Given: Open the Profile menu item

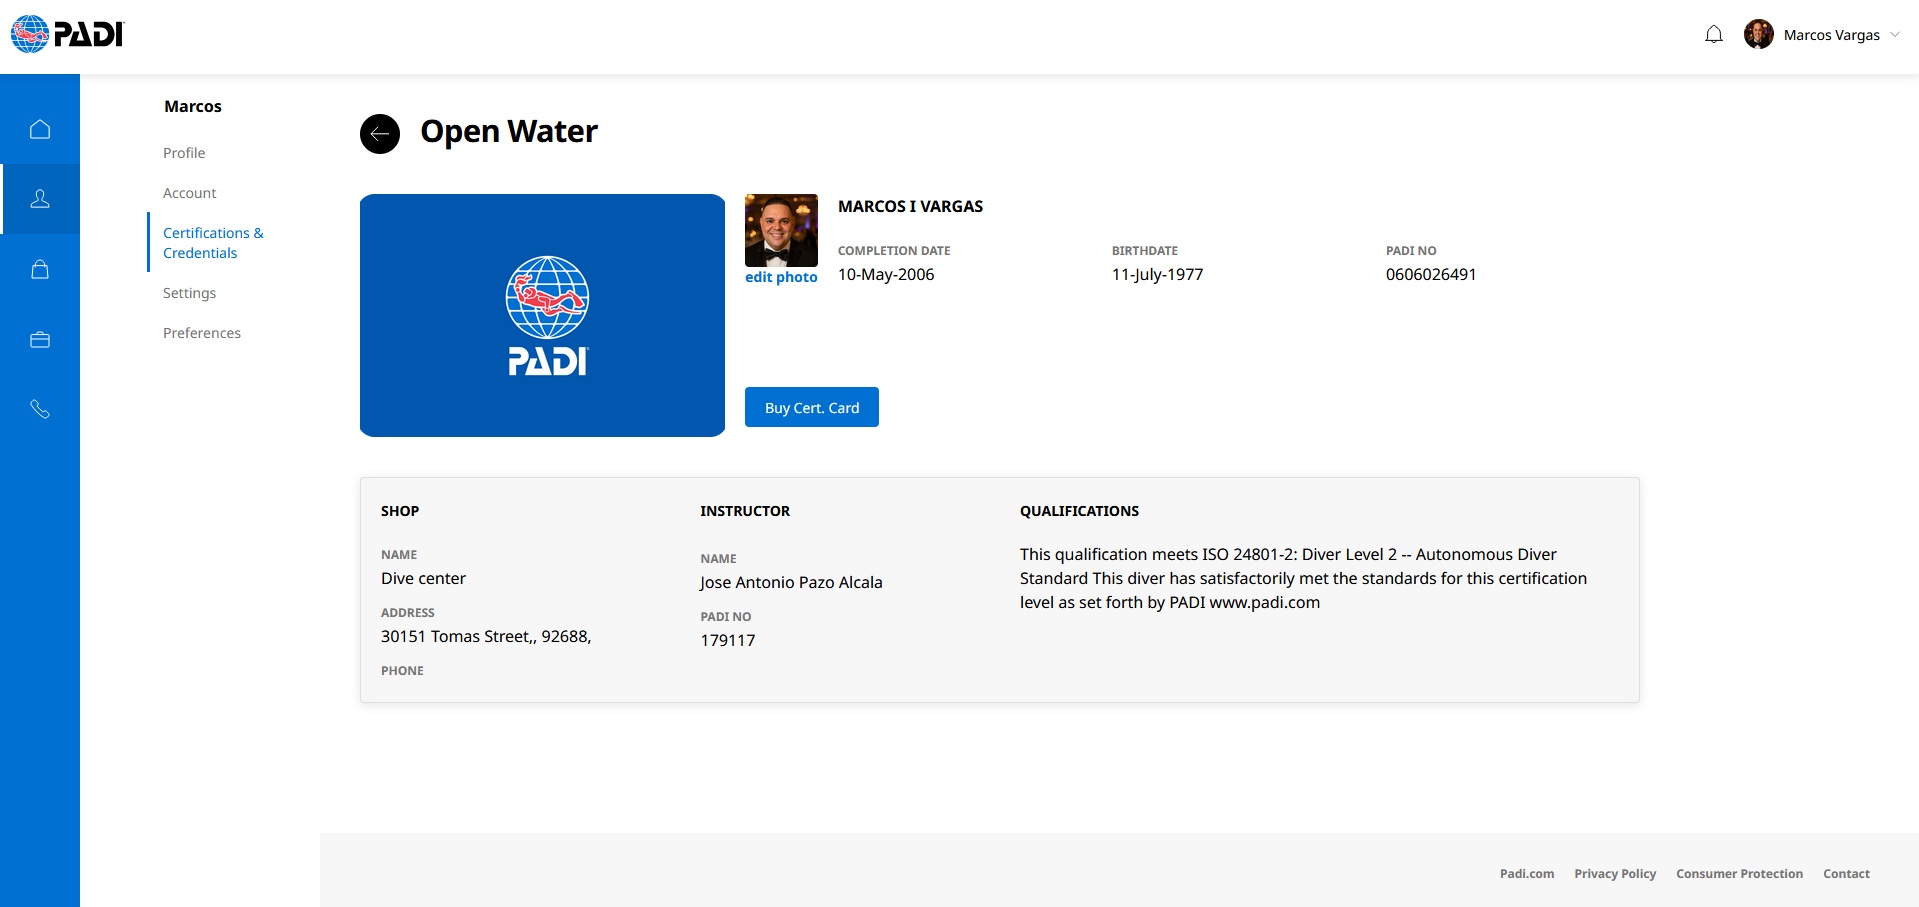Looking at the screenshot, I should pyautogui.click(x=184, y=153).
